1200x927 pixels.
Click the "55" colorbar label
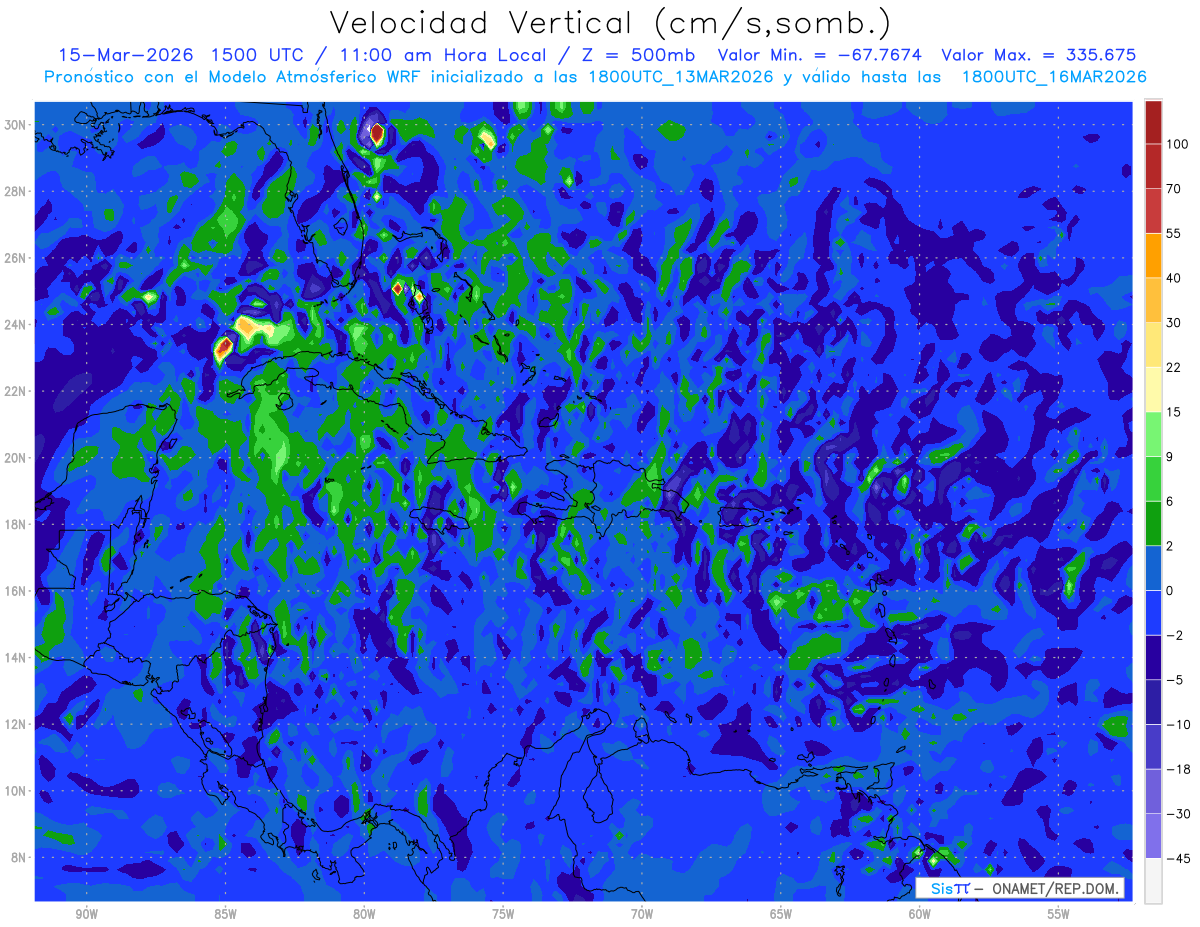click(1174, 233)
